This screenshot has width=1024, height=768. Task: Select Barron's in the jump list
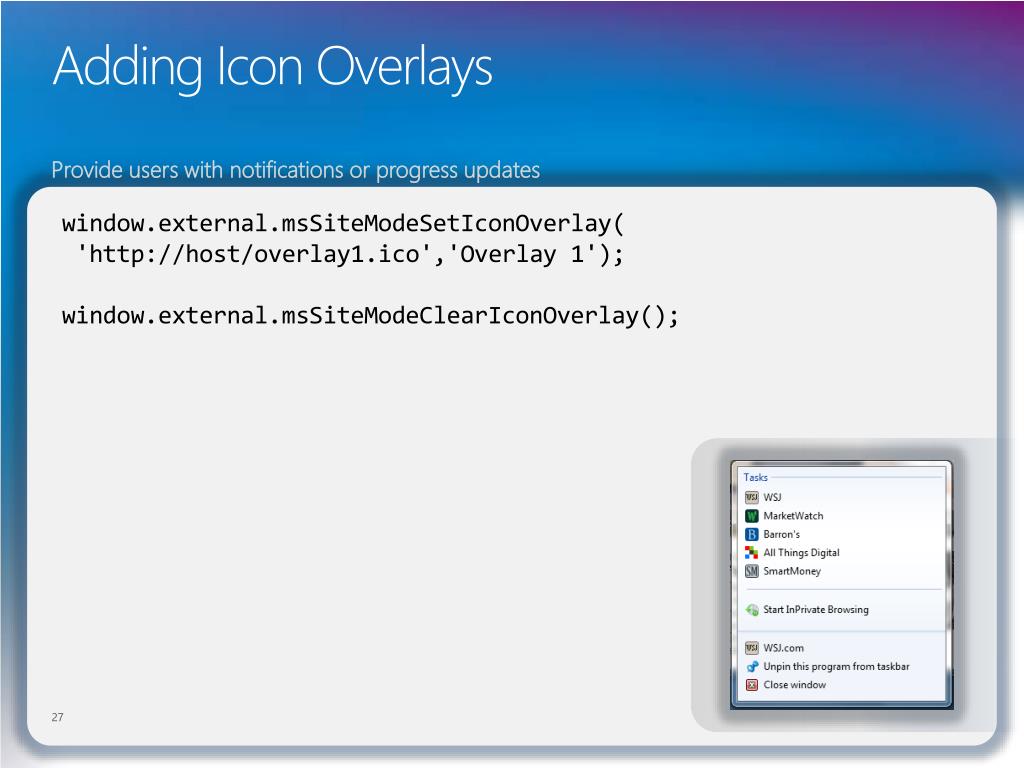pyautogui.click(x=782, y=534)
